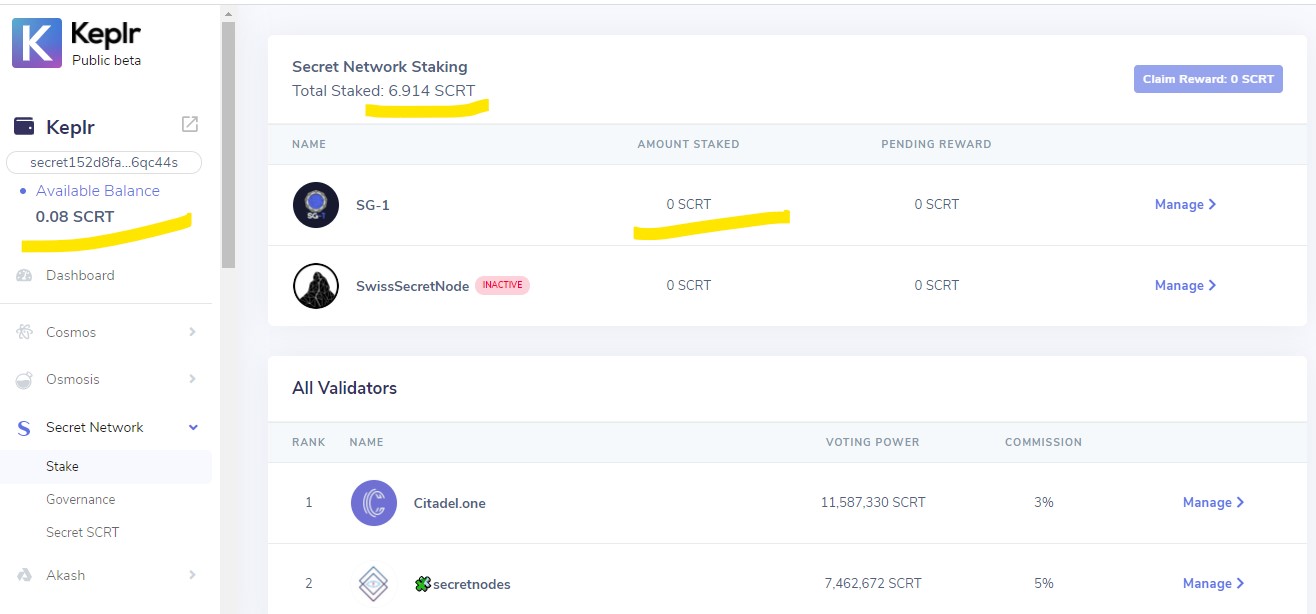Click the Keplr logo icon
The height and width of the screenshot is (614, 1316).
(37, 43)
